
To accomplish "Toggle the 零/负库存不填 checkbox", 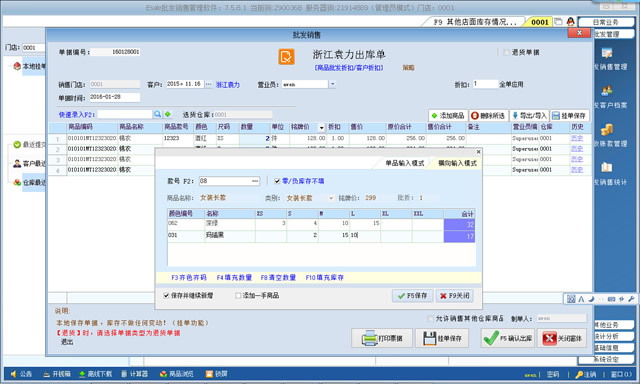I will [x=277, y=181].
